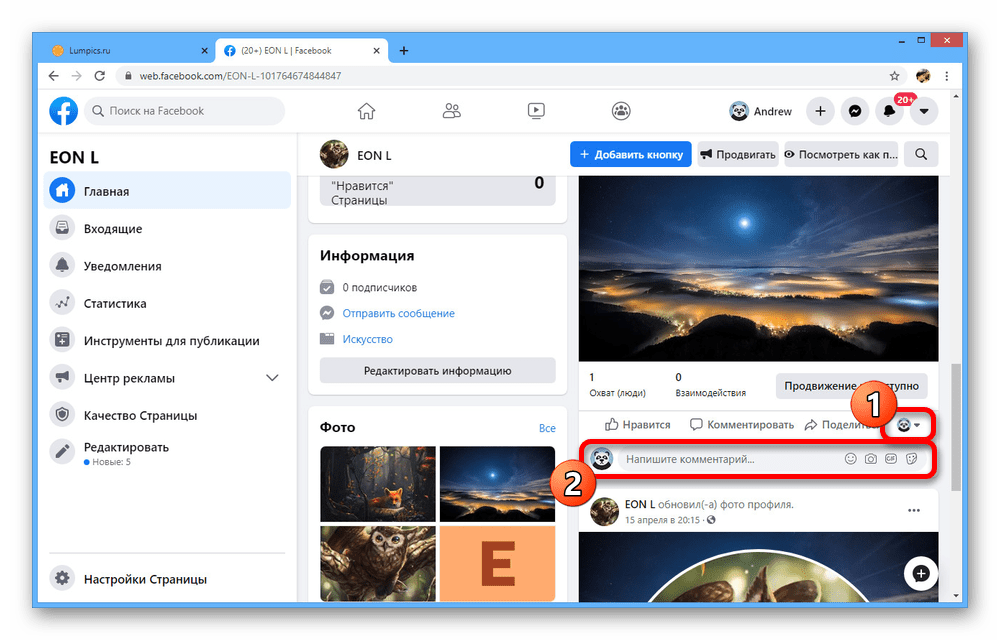Open the Messenger icon
This screenshot has width=1000, height=640.
[x=855, y=111]
